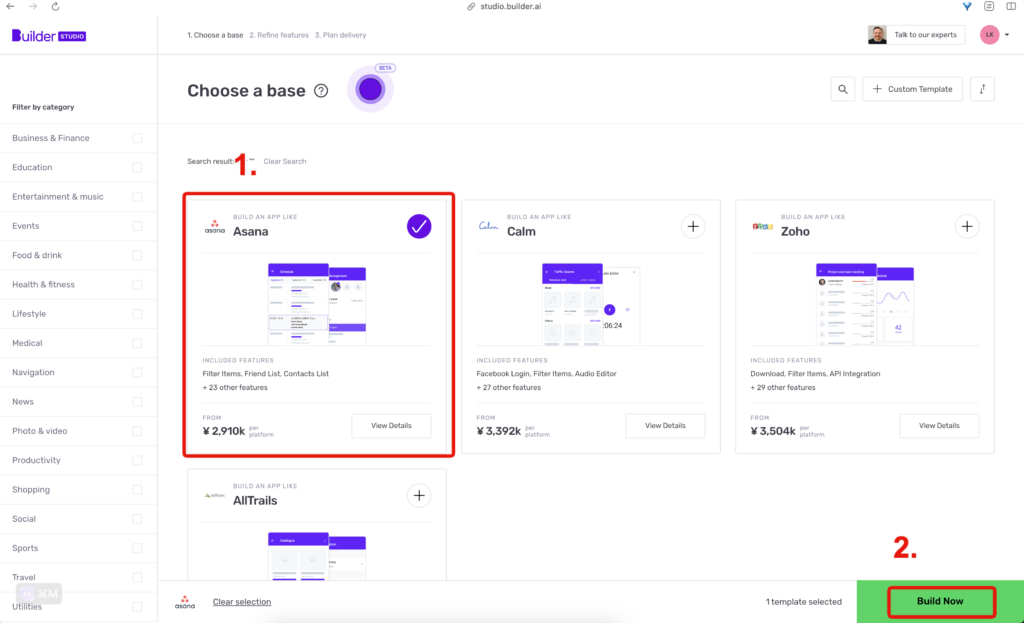View Details for Calm template
Image resolution: width=1024 pixels, height=623 pixels.
(x=665, y=426)
